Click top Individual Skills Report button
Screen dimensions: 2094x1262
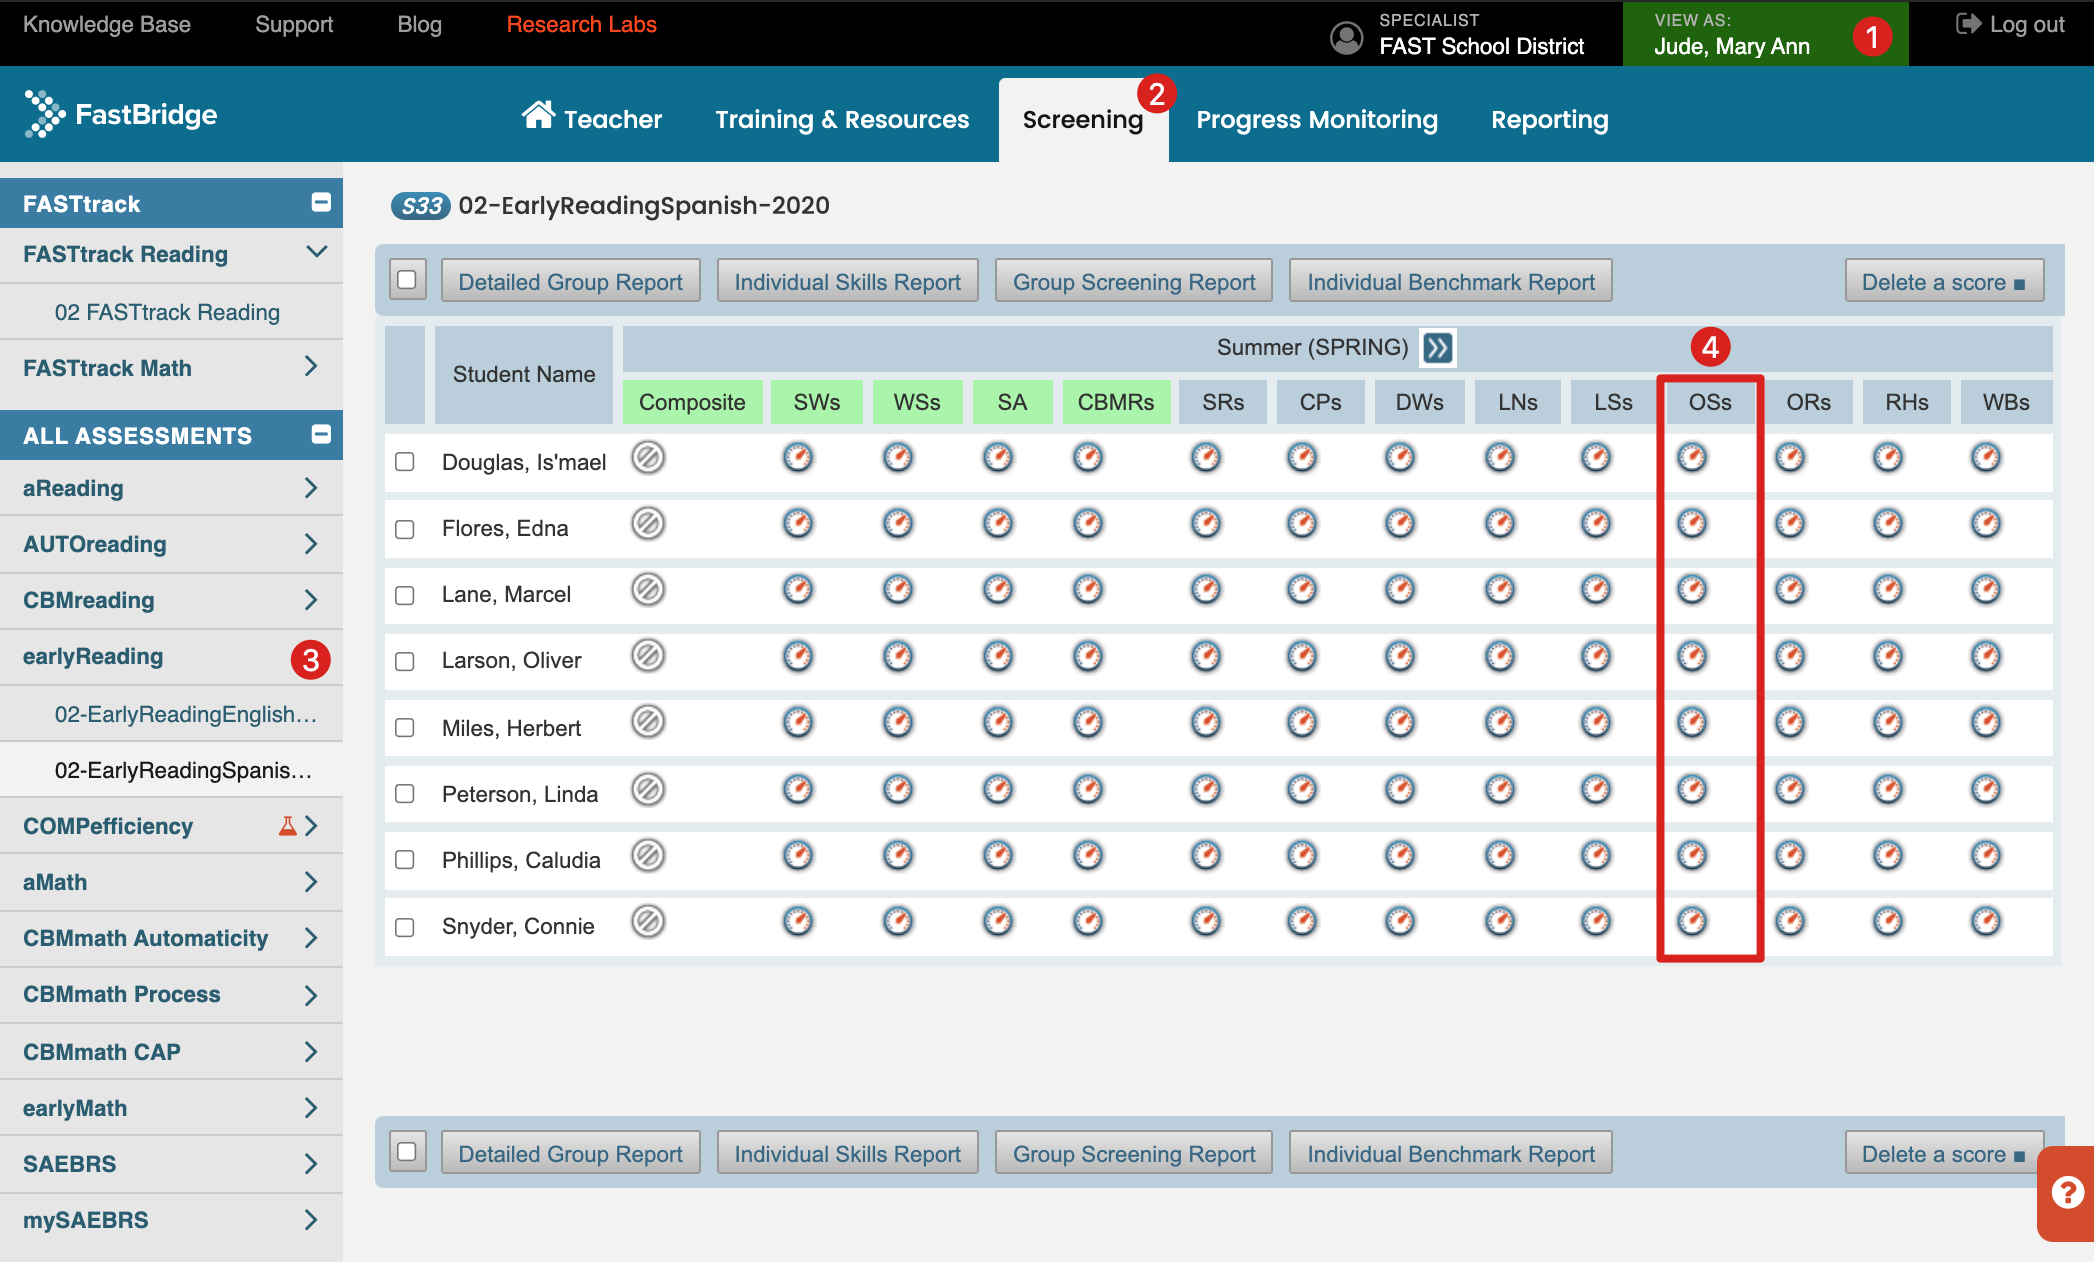848,281
